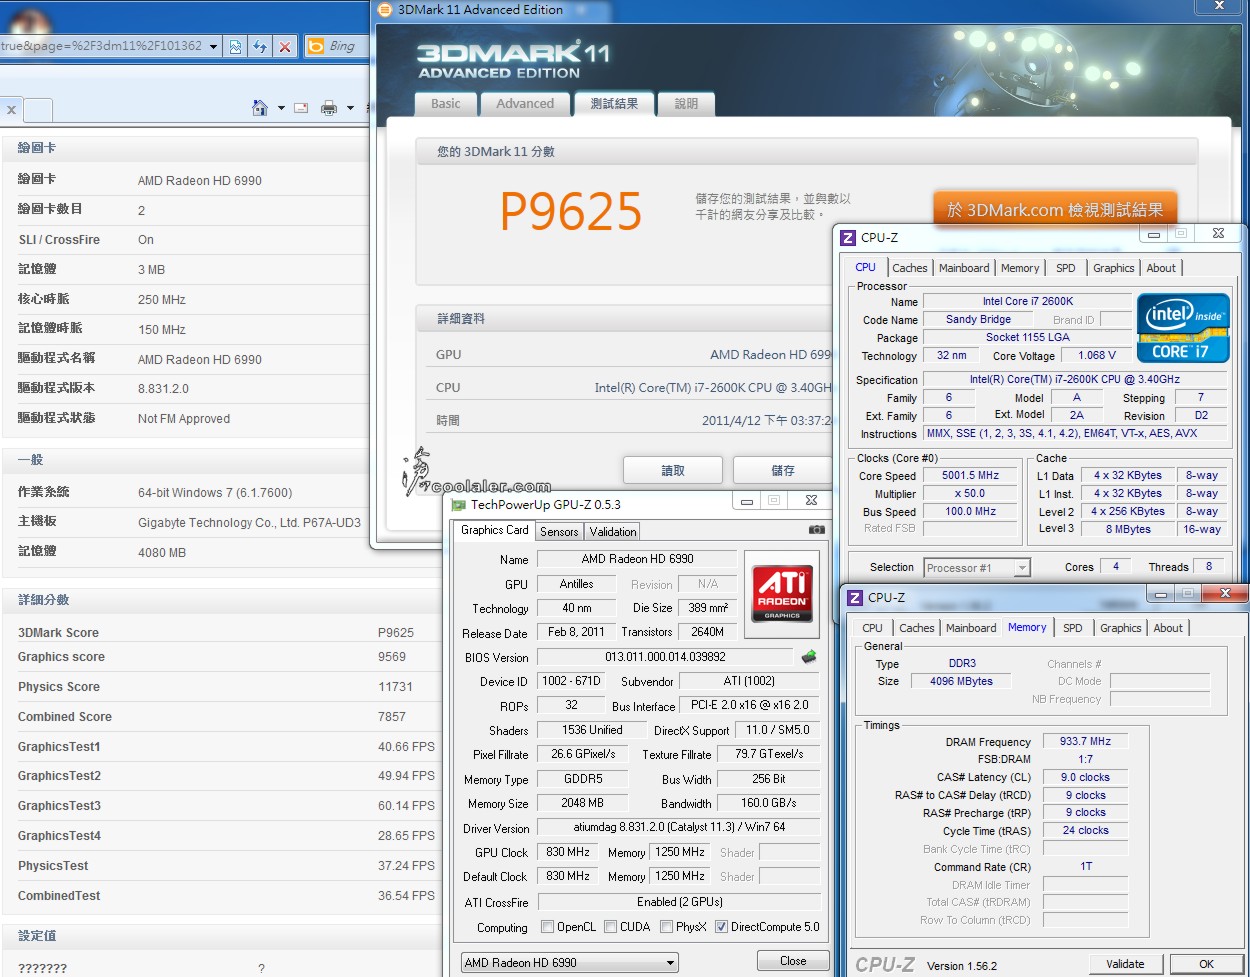Image resolution: width=1250 pixels, height=977 pixels.
Task: Open the AMD Radeon HD 6990 device dropdown
Action: [570, 963]
